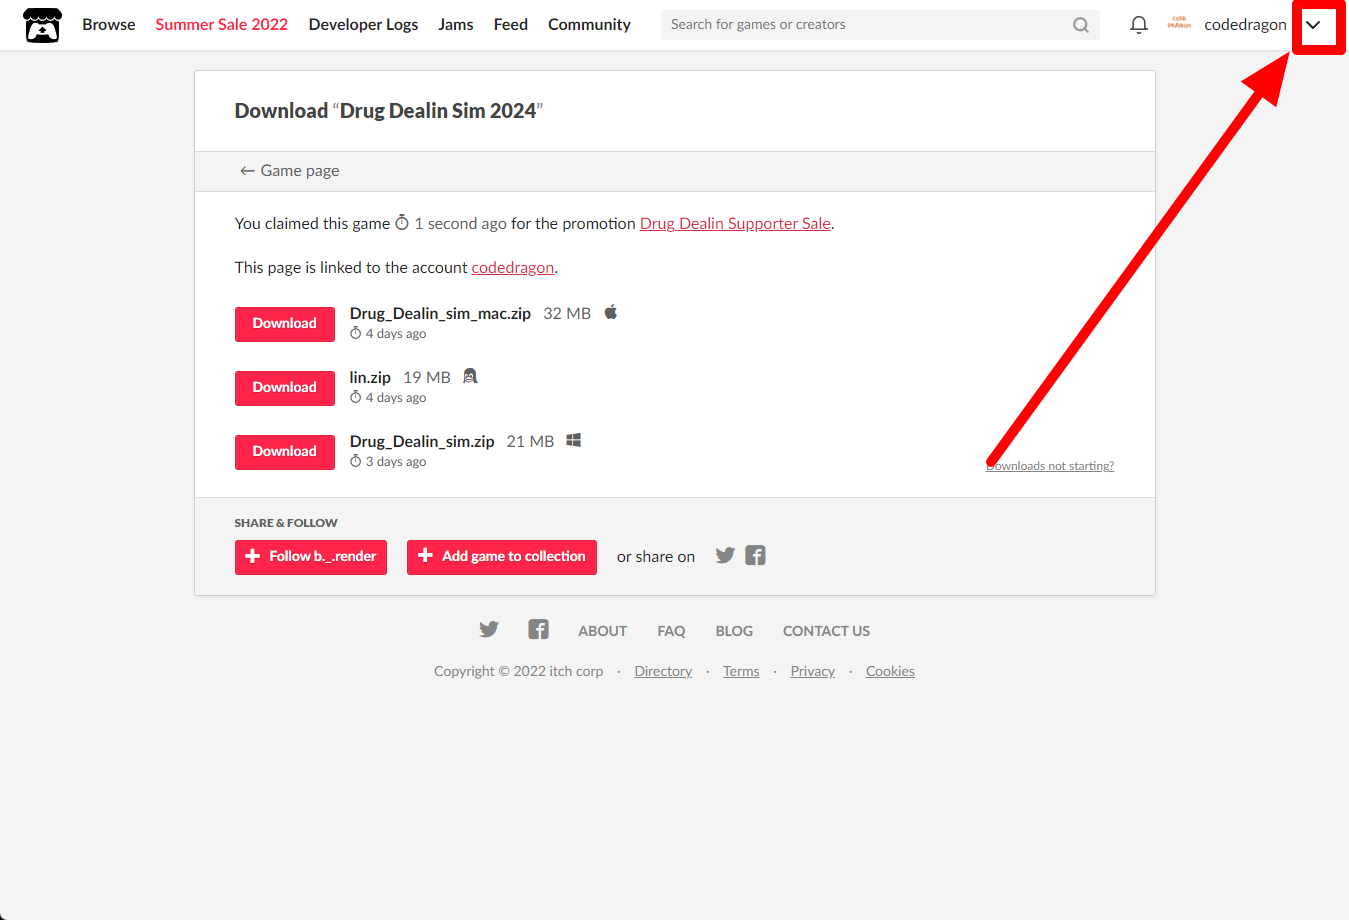Open CONTACT US footer link
Viewport: 1349px width, 920px height.
click(826, 631)
